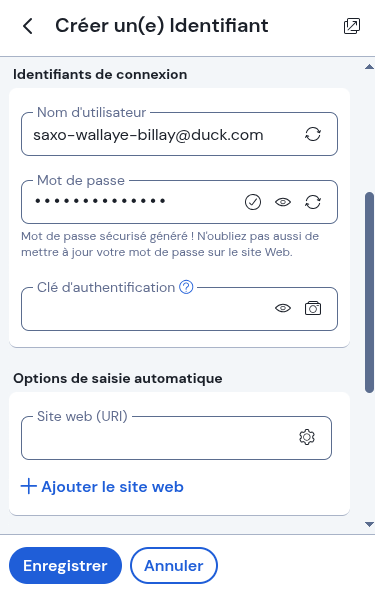Regenerate the password with the refresh icon
The height and width of the screenshot is (594, 375).
pyautogui.click(x=313, y=202)
